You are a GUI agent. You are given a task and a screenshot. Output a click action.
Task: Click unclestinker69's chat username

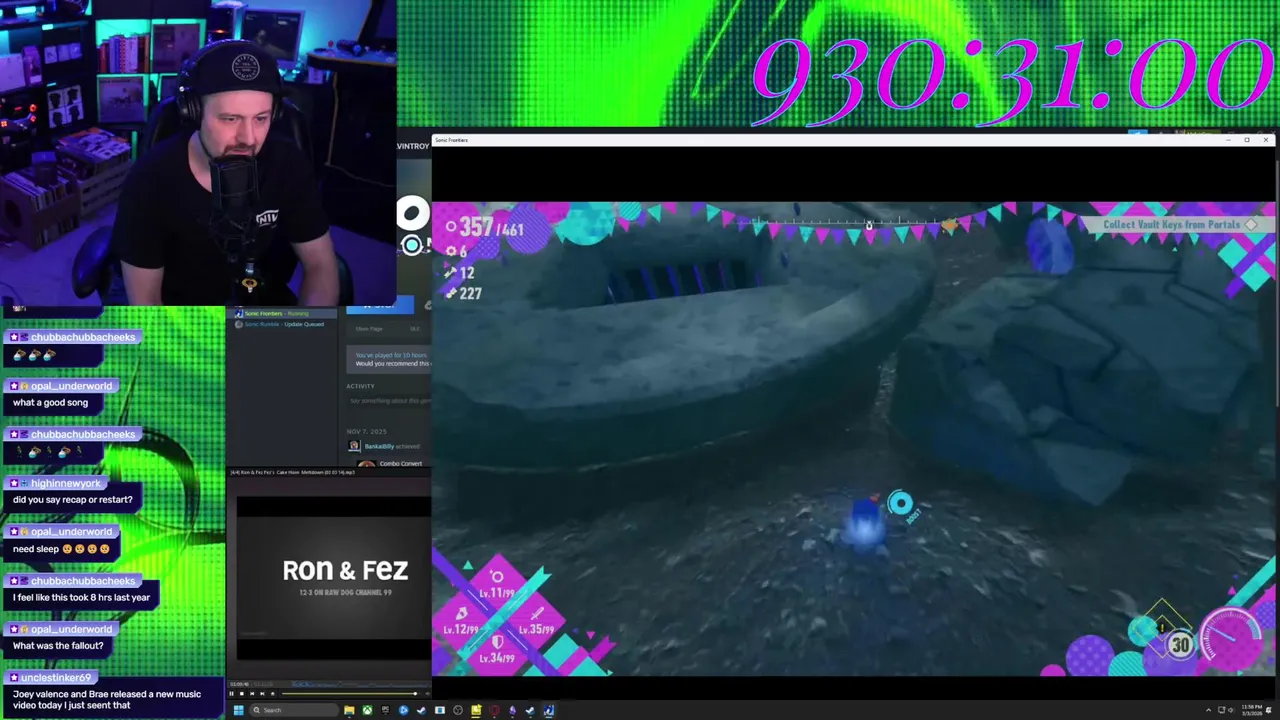tap(56, 678)
